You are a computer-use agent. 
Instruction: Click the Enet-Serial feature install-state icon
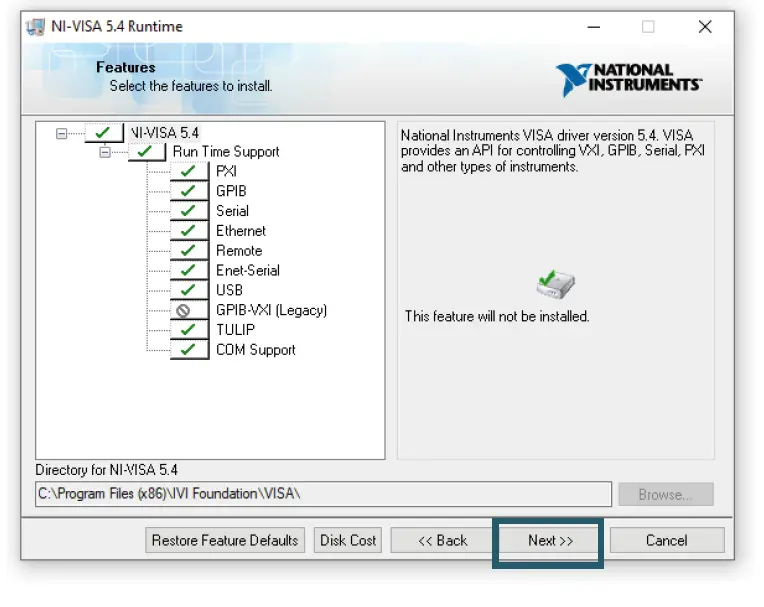[x=189, y=270]
